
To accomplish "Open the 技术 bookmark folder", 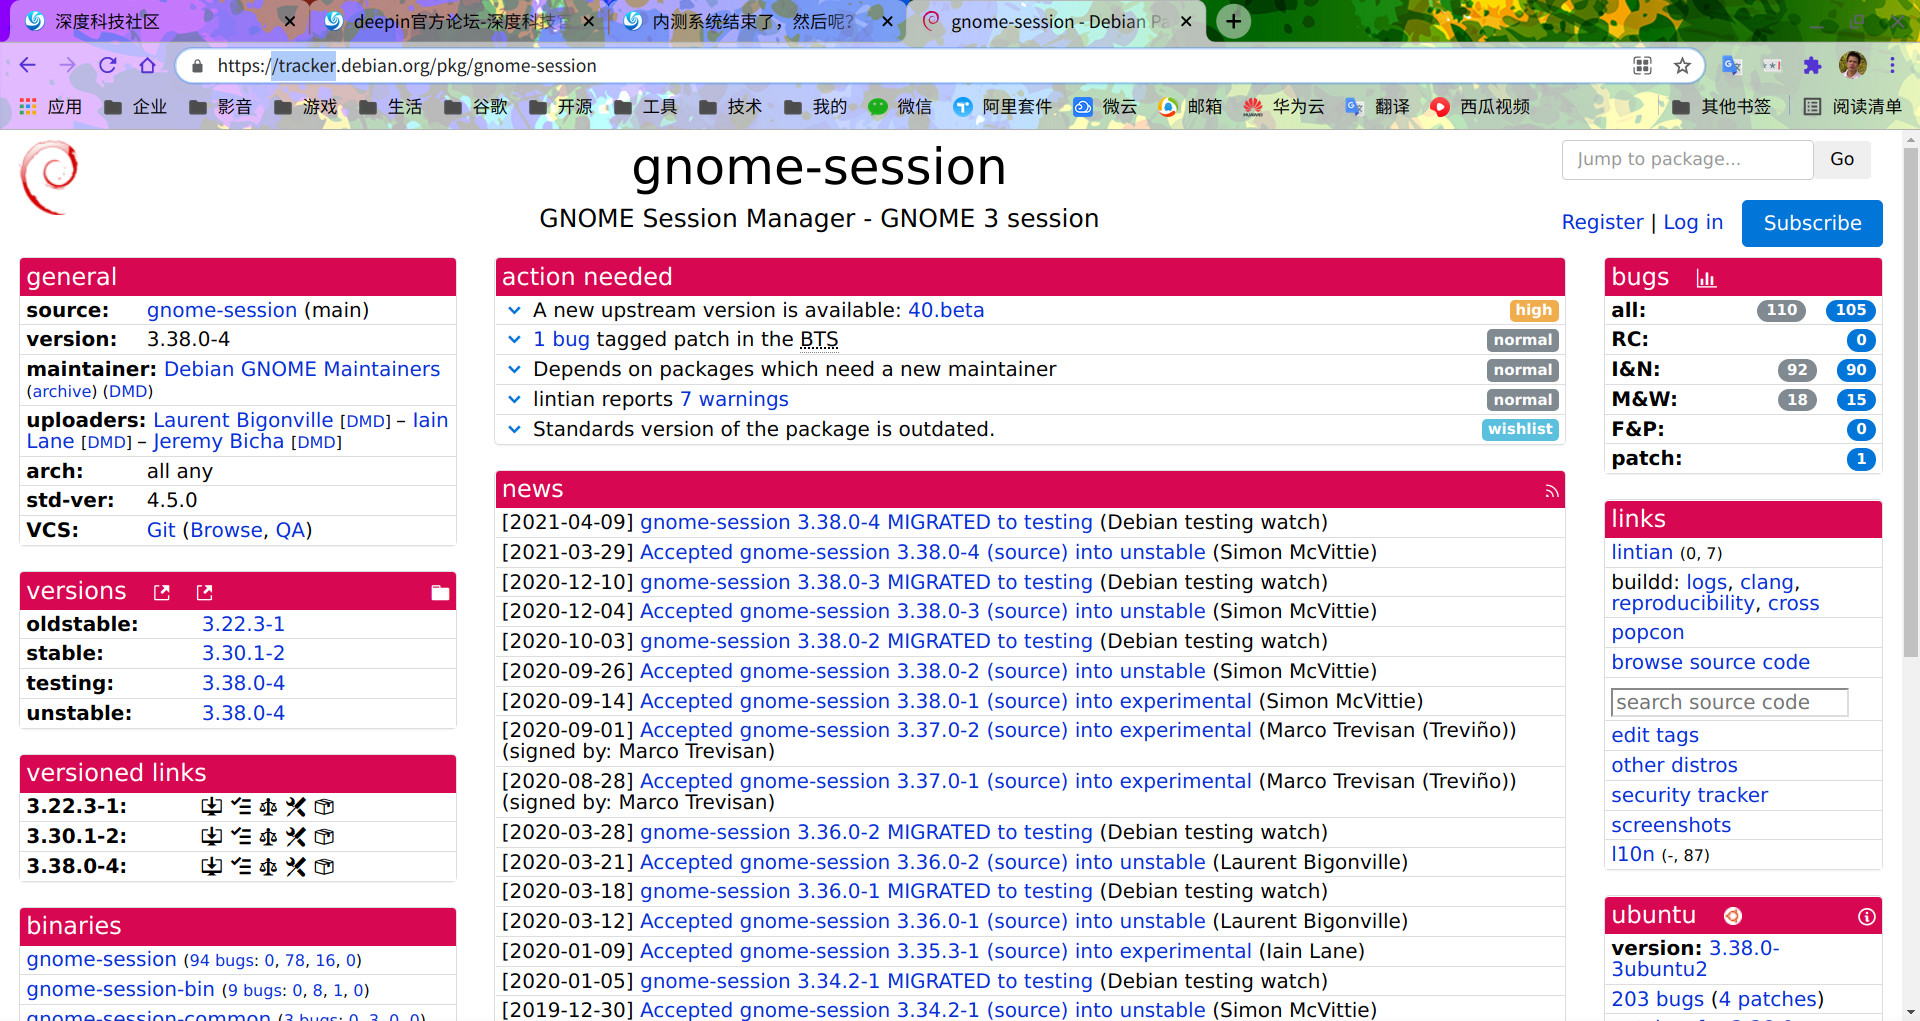I will point(731,106).
